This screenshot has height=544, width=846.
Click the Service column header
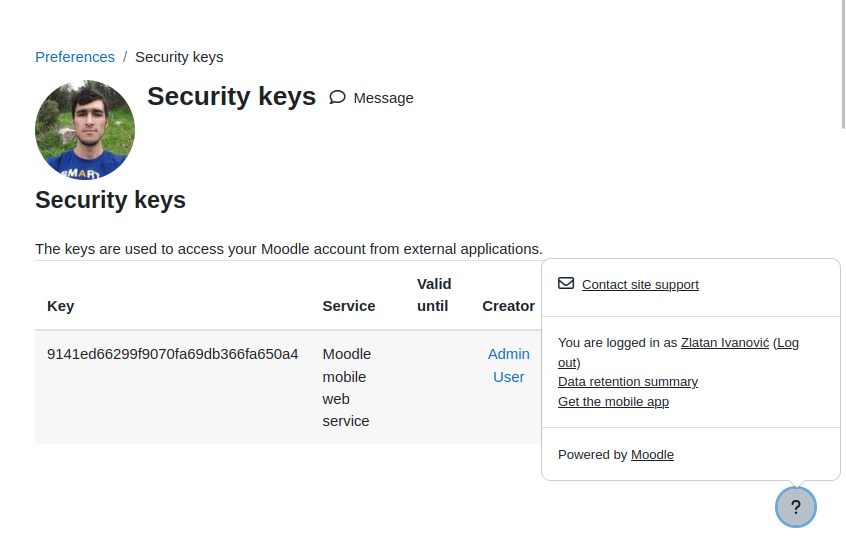349,306
